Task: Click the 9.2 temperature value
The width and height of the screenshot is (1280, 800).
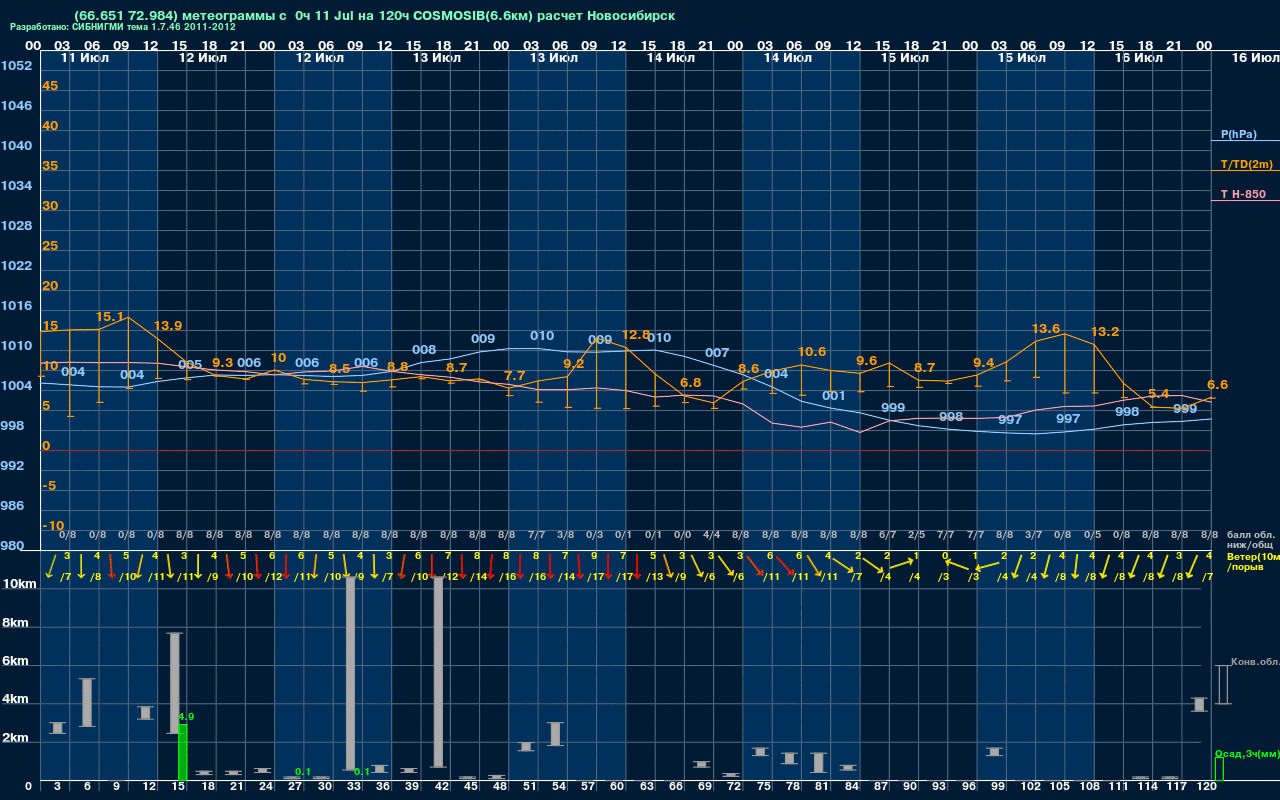Action: [x=574, y=364]
